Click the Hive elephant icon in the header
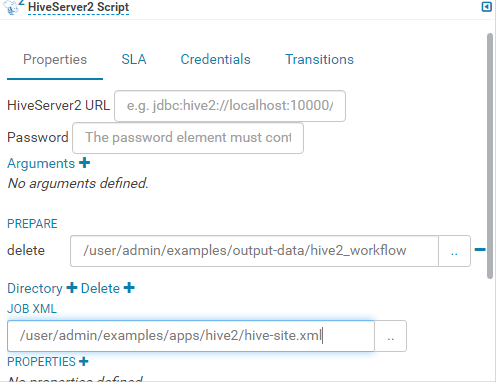The width and height of the screenshot is (496, 382). 12,7
